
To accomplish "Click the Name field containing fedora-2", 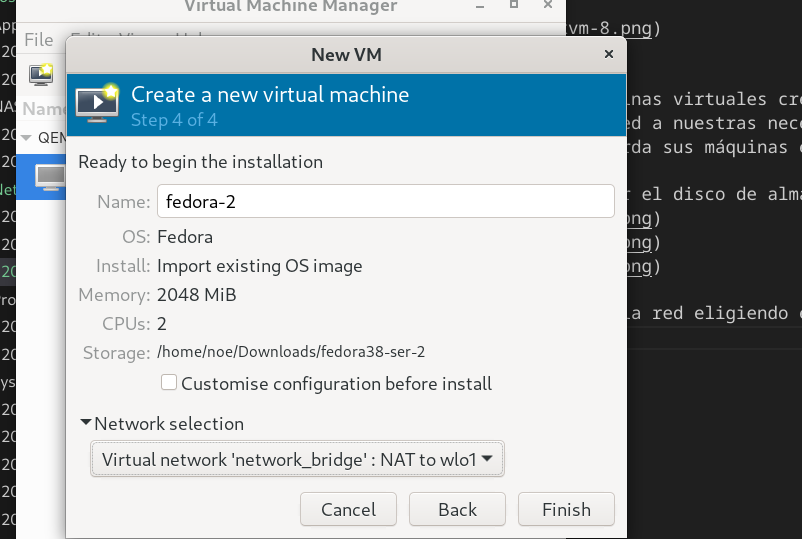I will [x=386, y=201].
